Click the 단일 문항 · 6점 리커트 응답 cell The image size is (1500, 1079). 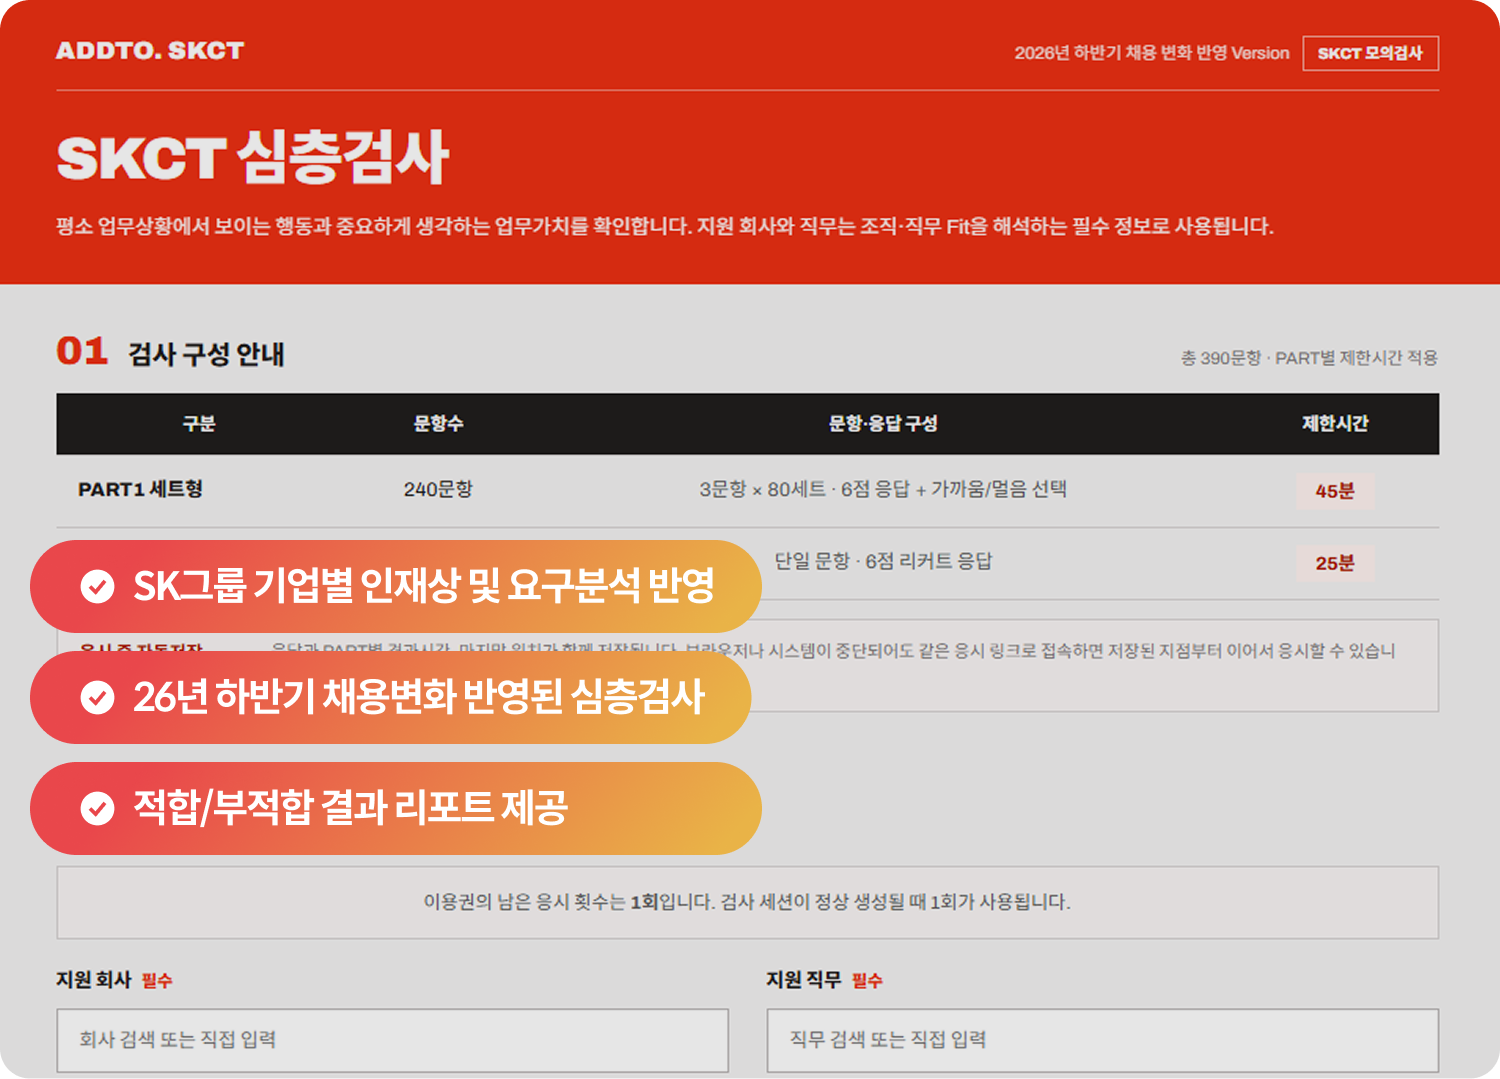pos(883,561)
